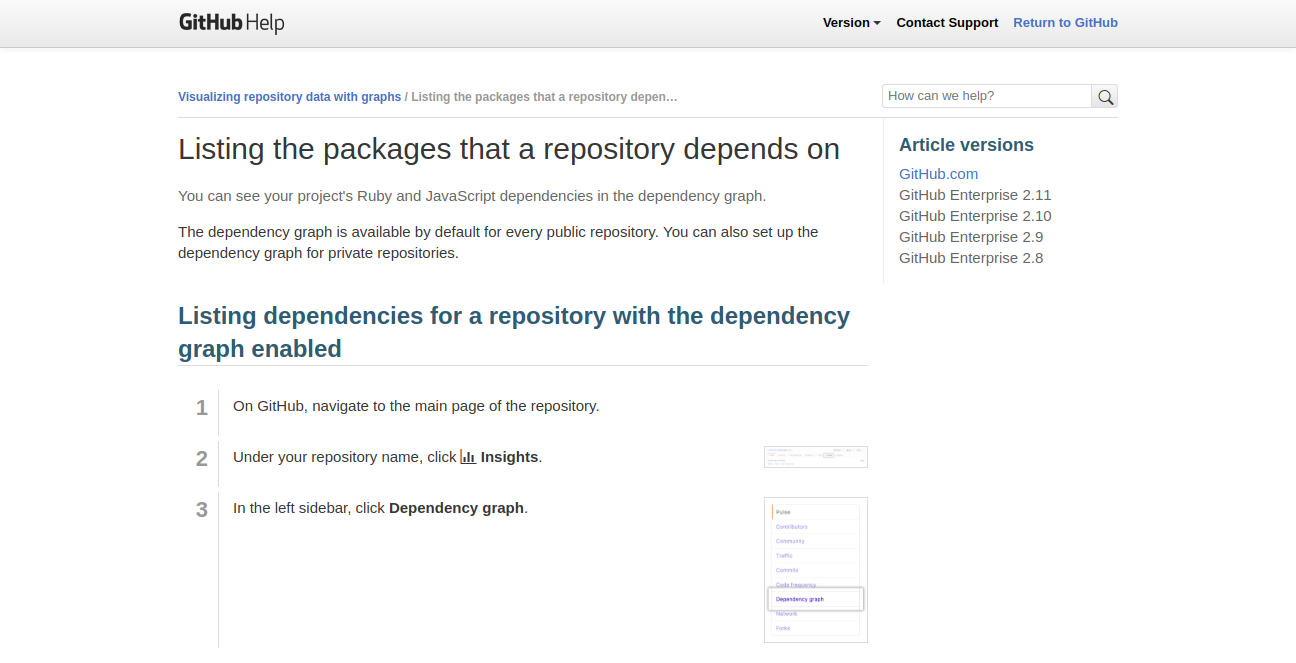Screen dimensions: 1296x663
Task: Click the breadcrumb text 'Listing the packages that a repository depen…'
Action: [x=544, y=97]
